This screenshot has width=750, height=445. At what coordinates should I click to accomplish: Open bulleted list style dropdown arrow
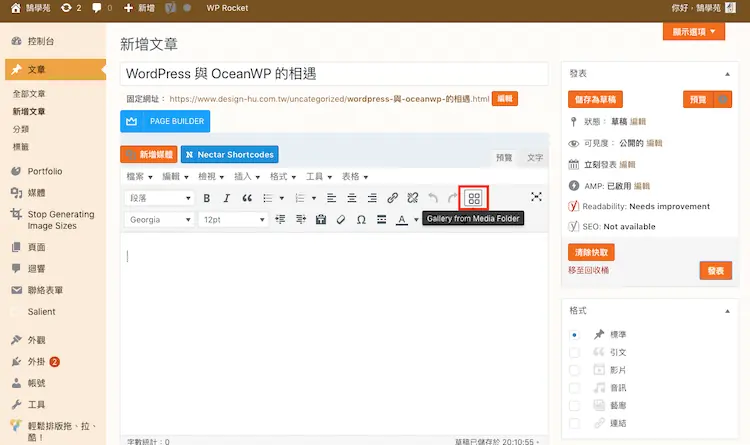pos(282,198)
